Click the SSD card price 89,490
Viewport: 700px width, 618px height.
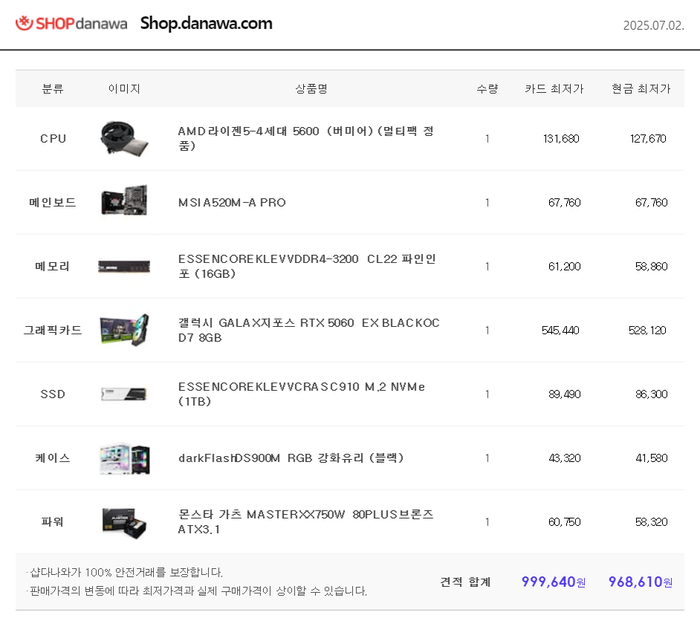coord(564,394)
